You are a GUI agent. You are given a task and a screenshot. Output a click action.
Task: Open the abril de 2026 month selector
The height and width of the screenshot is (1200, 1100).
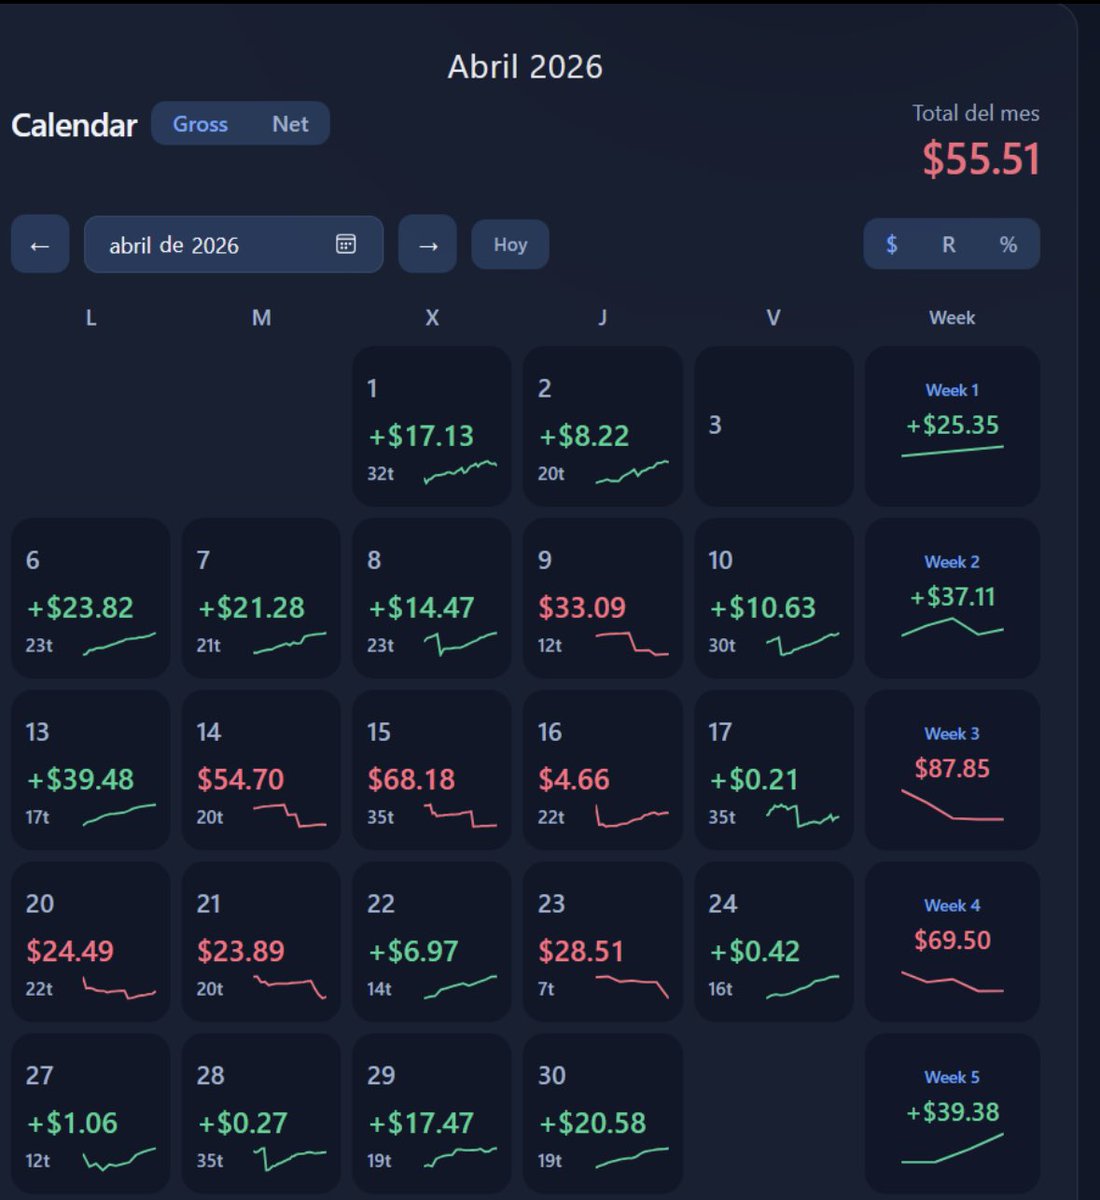(x=234, y=245)
